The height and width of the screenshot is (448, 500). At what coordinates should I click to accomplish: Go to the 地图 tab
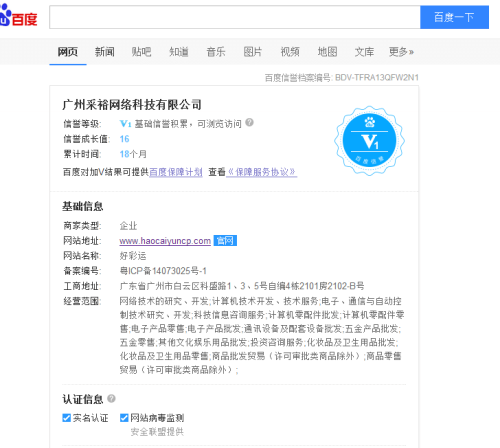327,52
